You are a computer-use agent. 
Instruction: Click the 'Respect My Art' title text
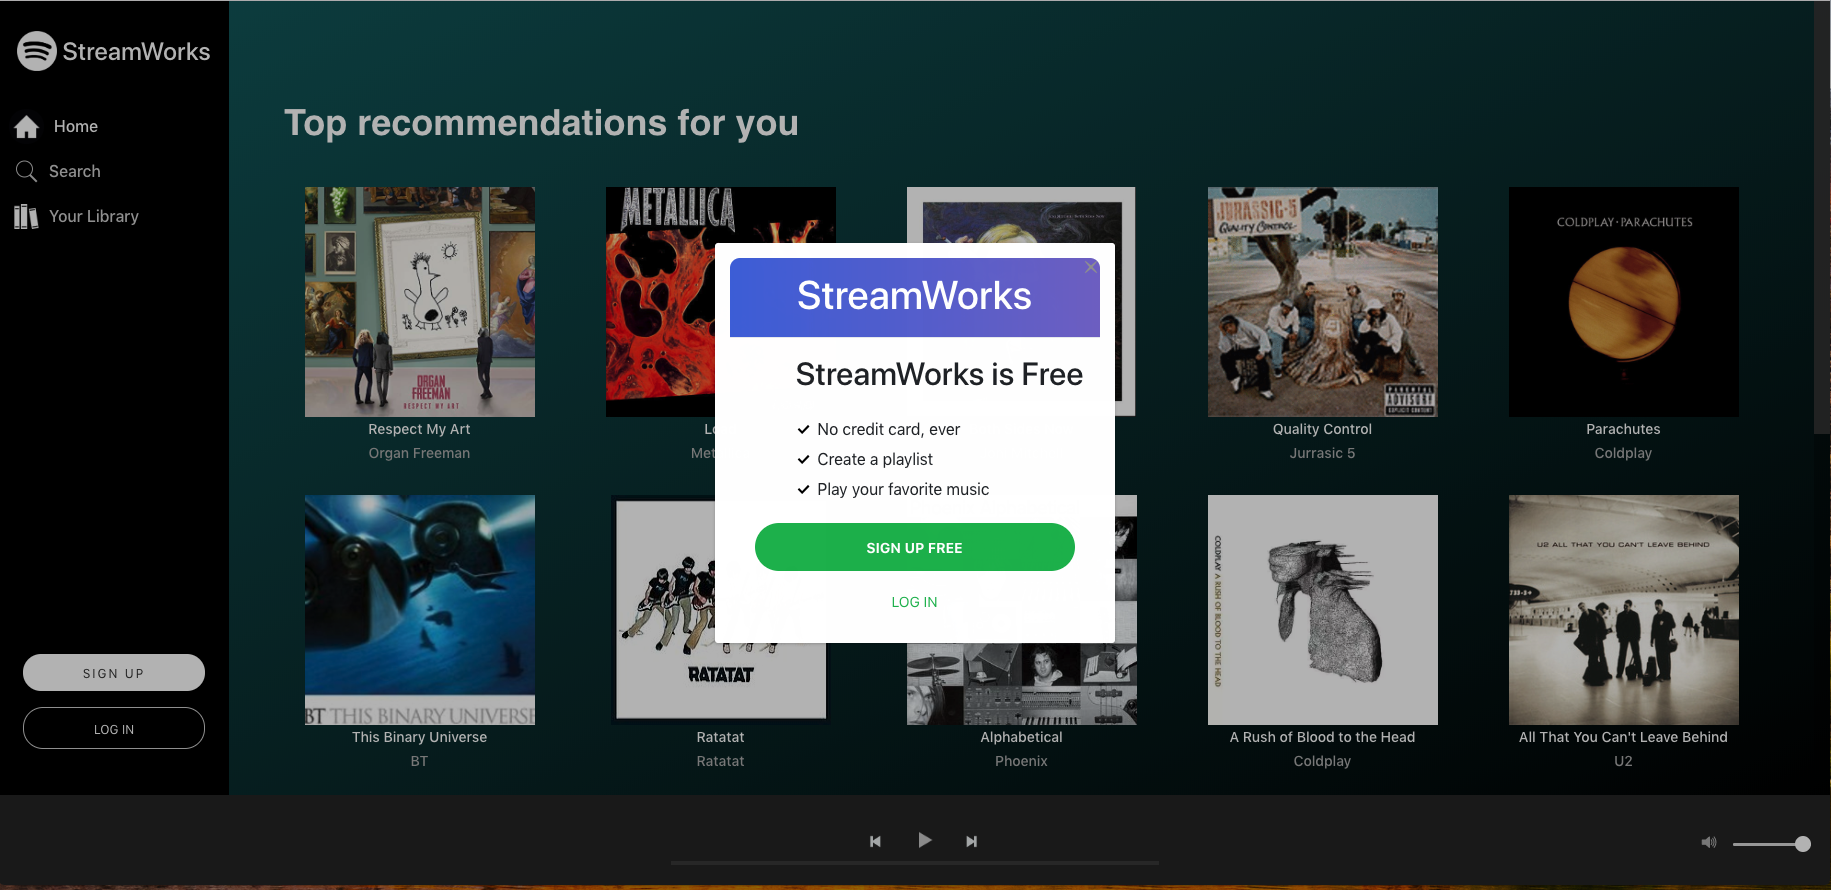tap(419, 429)
